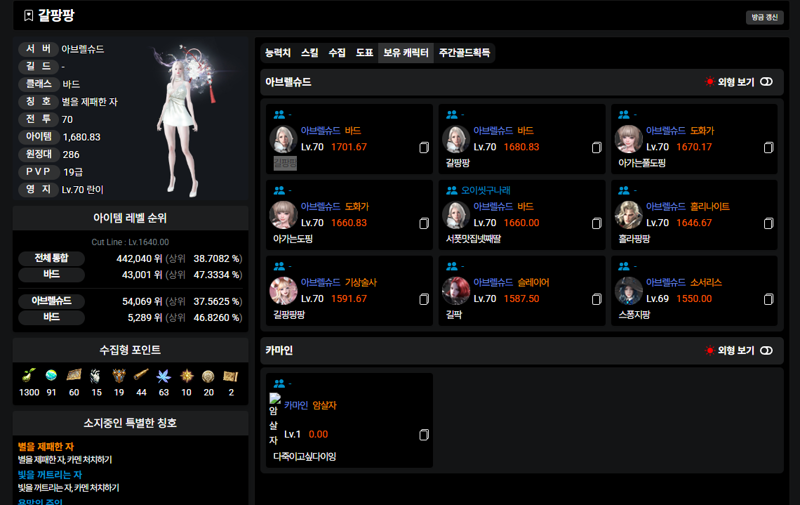Click portrait of 길팡팡팡 기상술사
This screenshot has width=800, height=505.
click(x=283, y=291)
